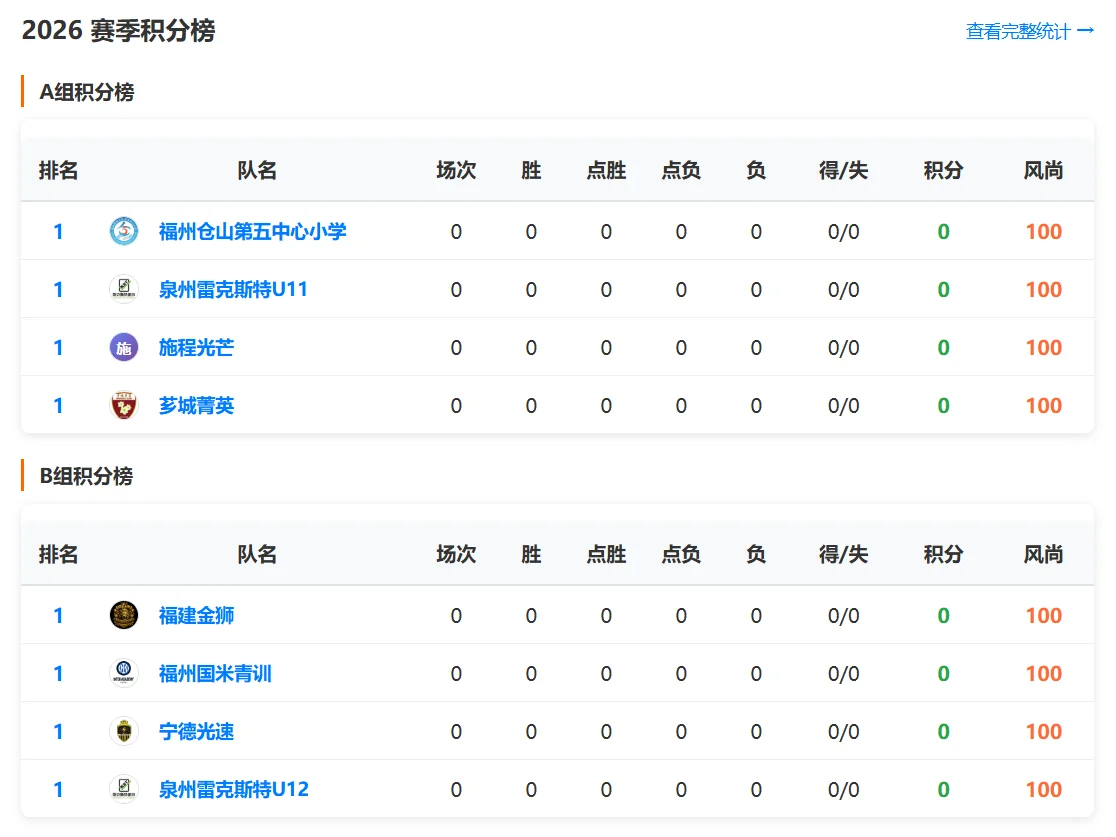Open team page 福州国米青训

tap(215, 673)
